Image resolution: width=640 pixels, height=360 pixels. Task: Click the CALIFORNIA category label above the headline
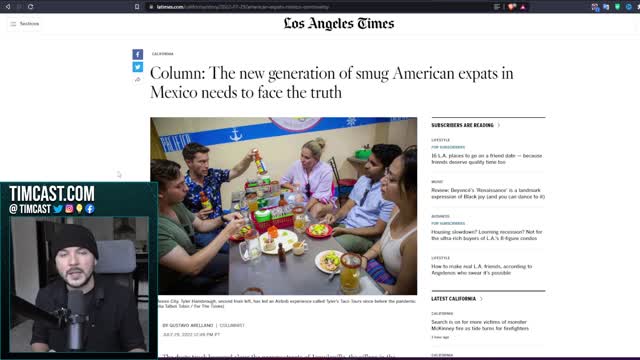tap(162, 54)
